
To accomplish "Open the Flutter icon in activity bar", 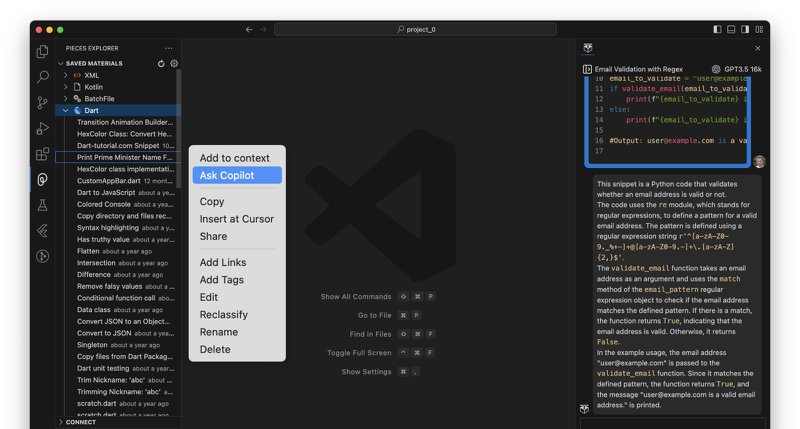I will (x=43, y=231).
